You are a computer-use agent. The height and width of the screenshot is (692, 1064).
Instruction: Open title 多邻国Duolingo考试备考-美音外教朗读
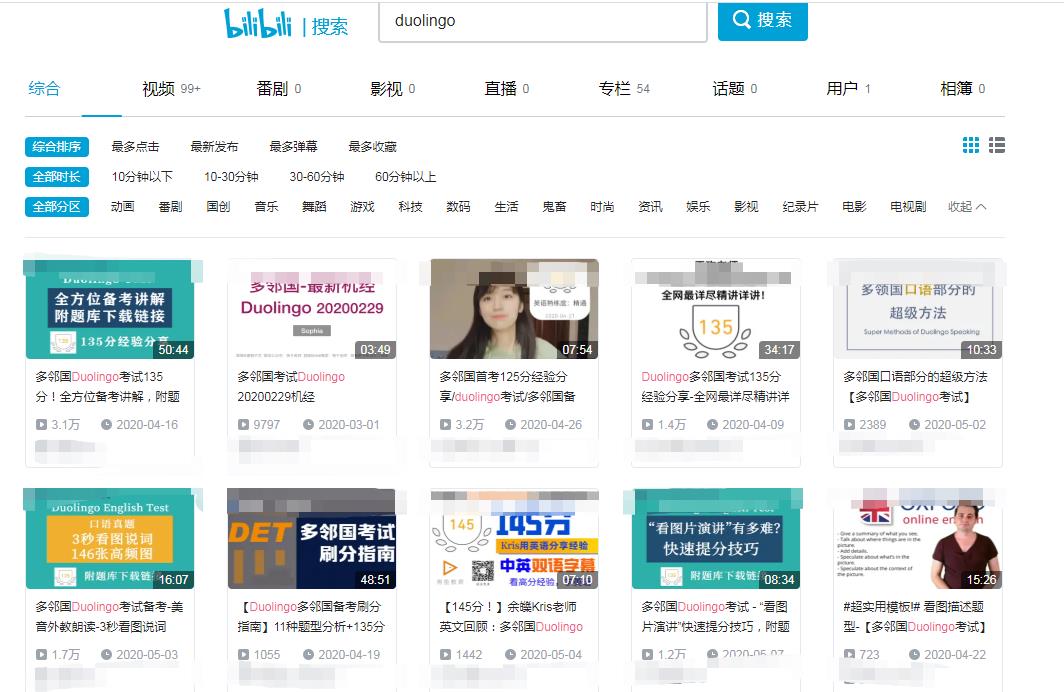click(109, 617)
